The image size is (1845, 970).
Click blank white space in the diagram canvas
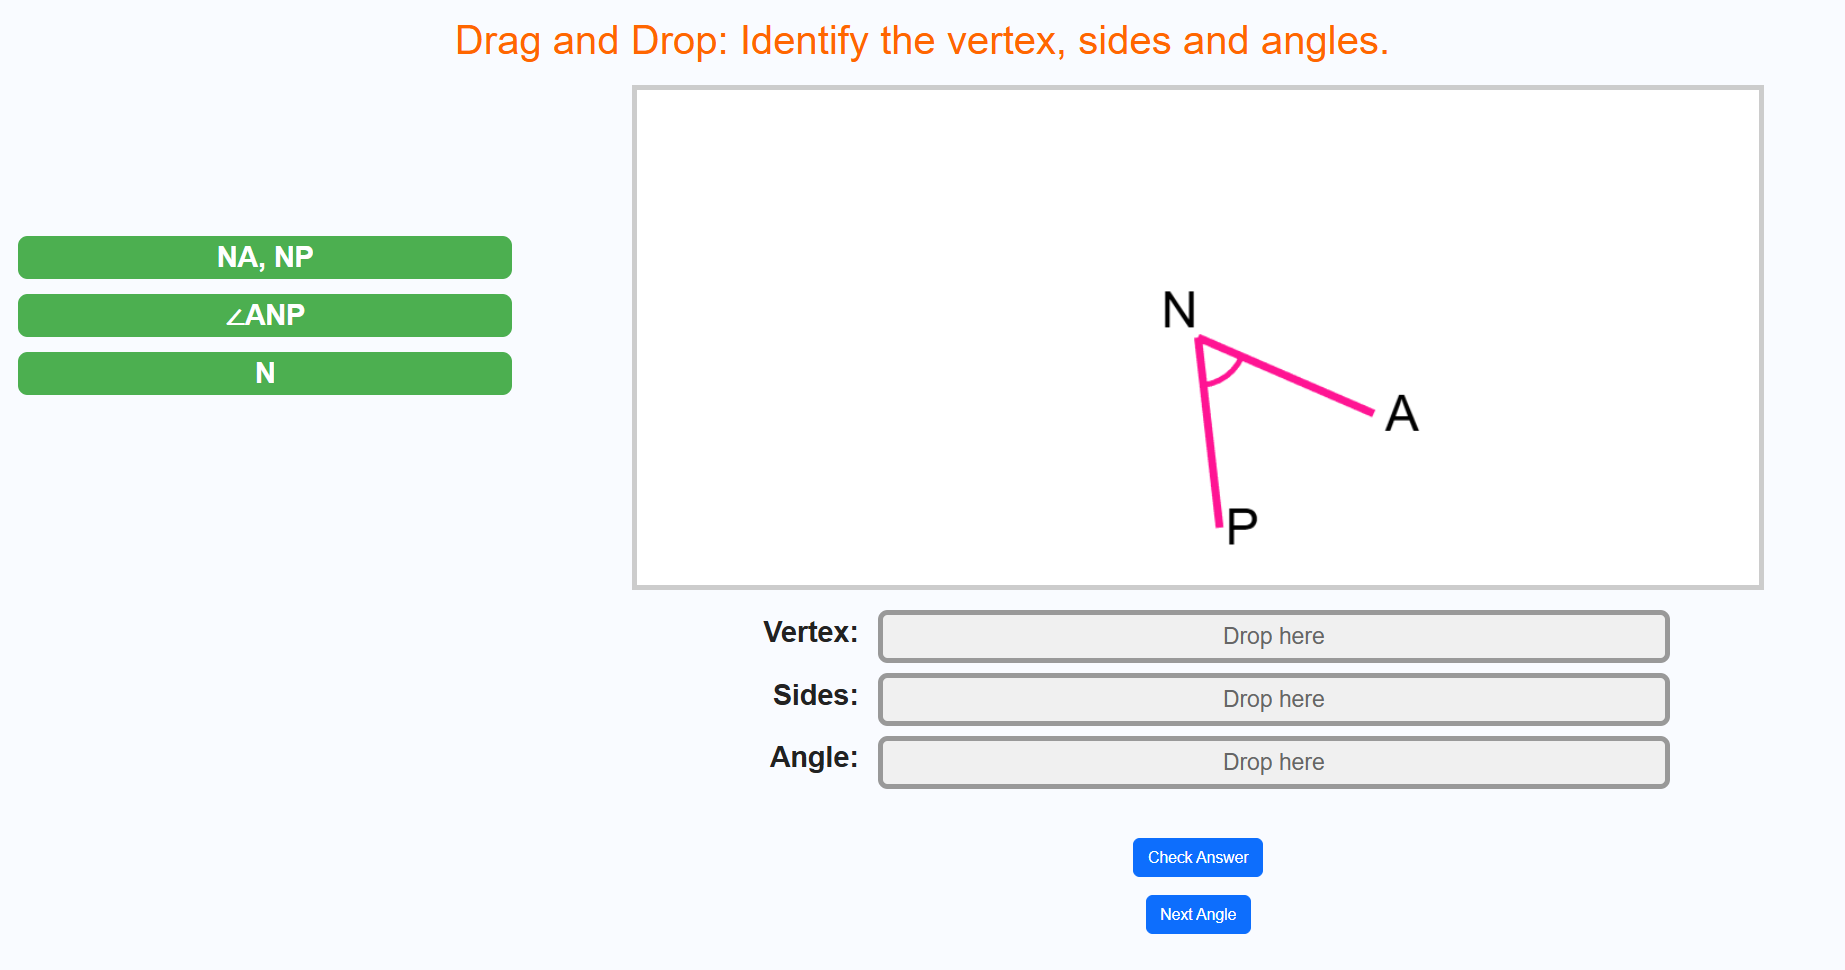(850, 300)
